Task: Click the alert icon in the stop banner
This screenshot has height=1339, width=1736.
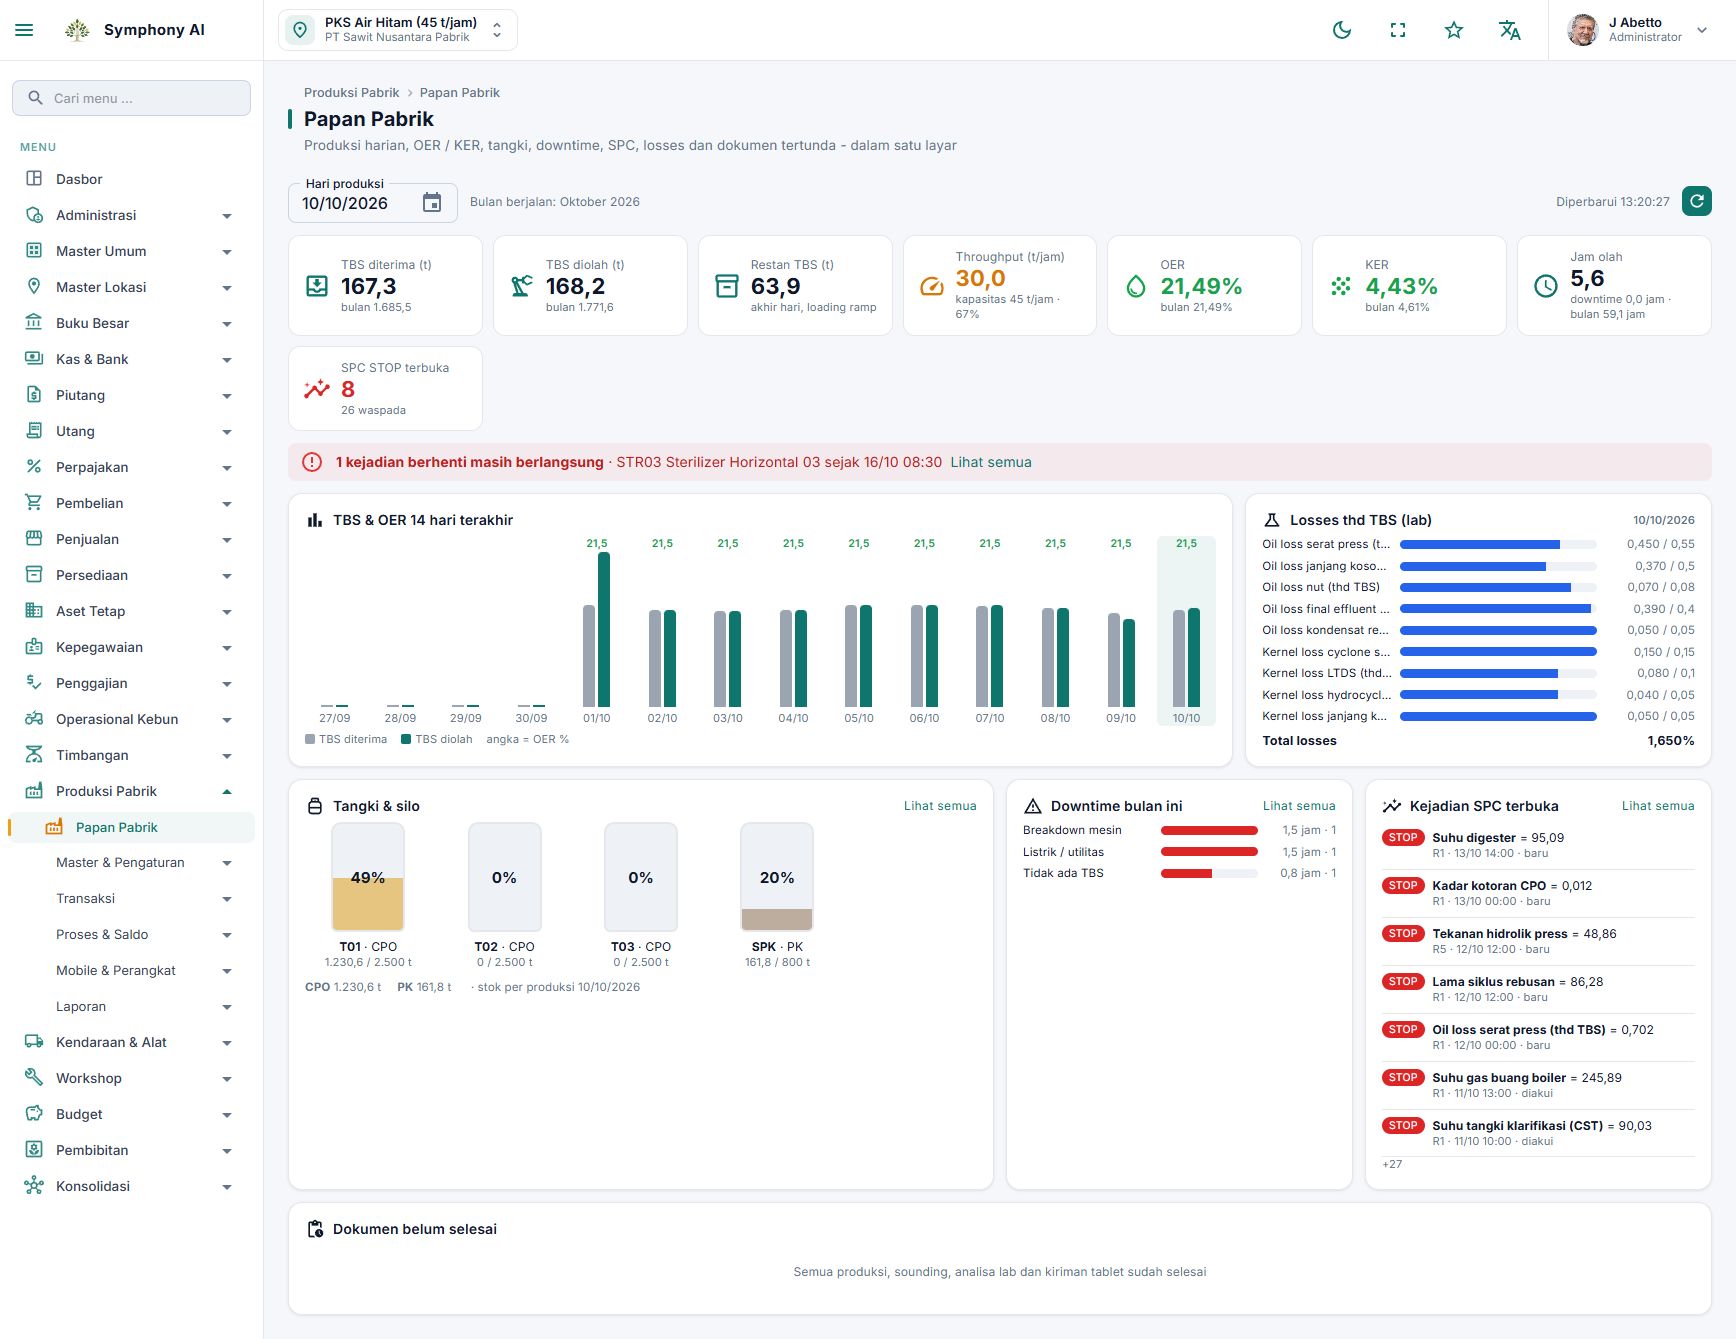Action: (312, 462)
